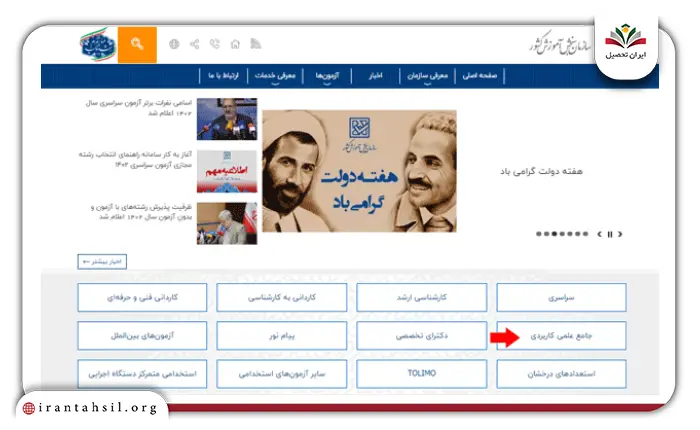
Task: Advance to next slide with right arrow
Action: point(620,234)
